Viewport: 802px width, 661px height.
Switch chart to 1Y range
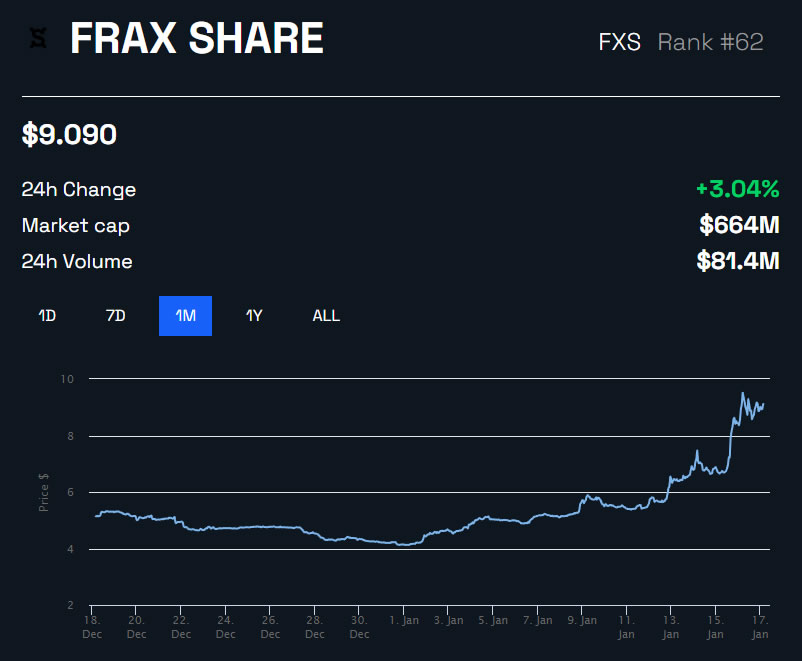point(254,316)
